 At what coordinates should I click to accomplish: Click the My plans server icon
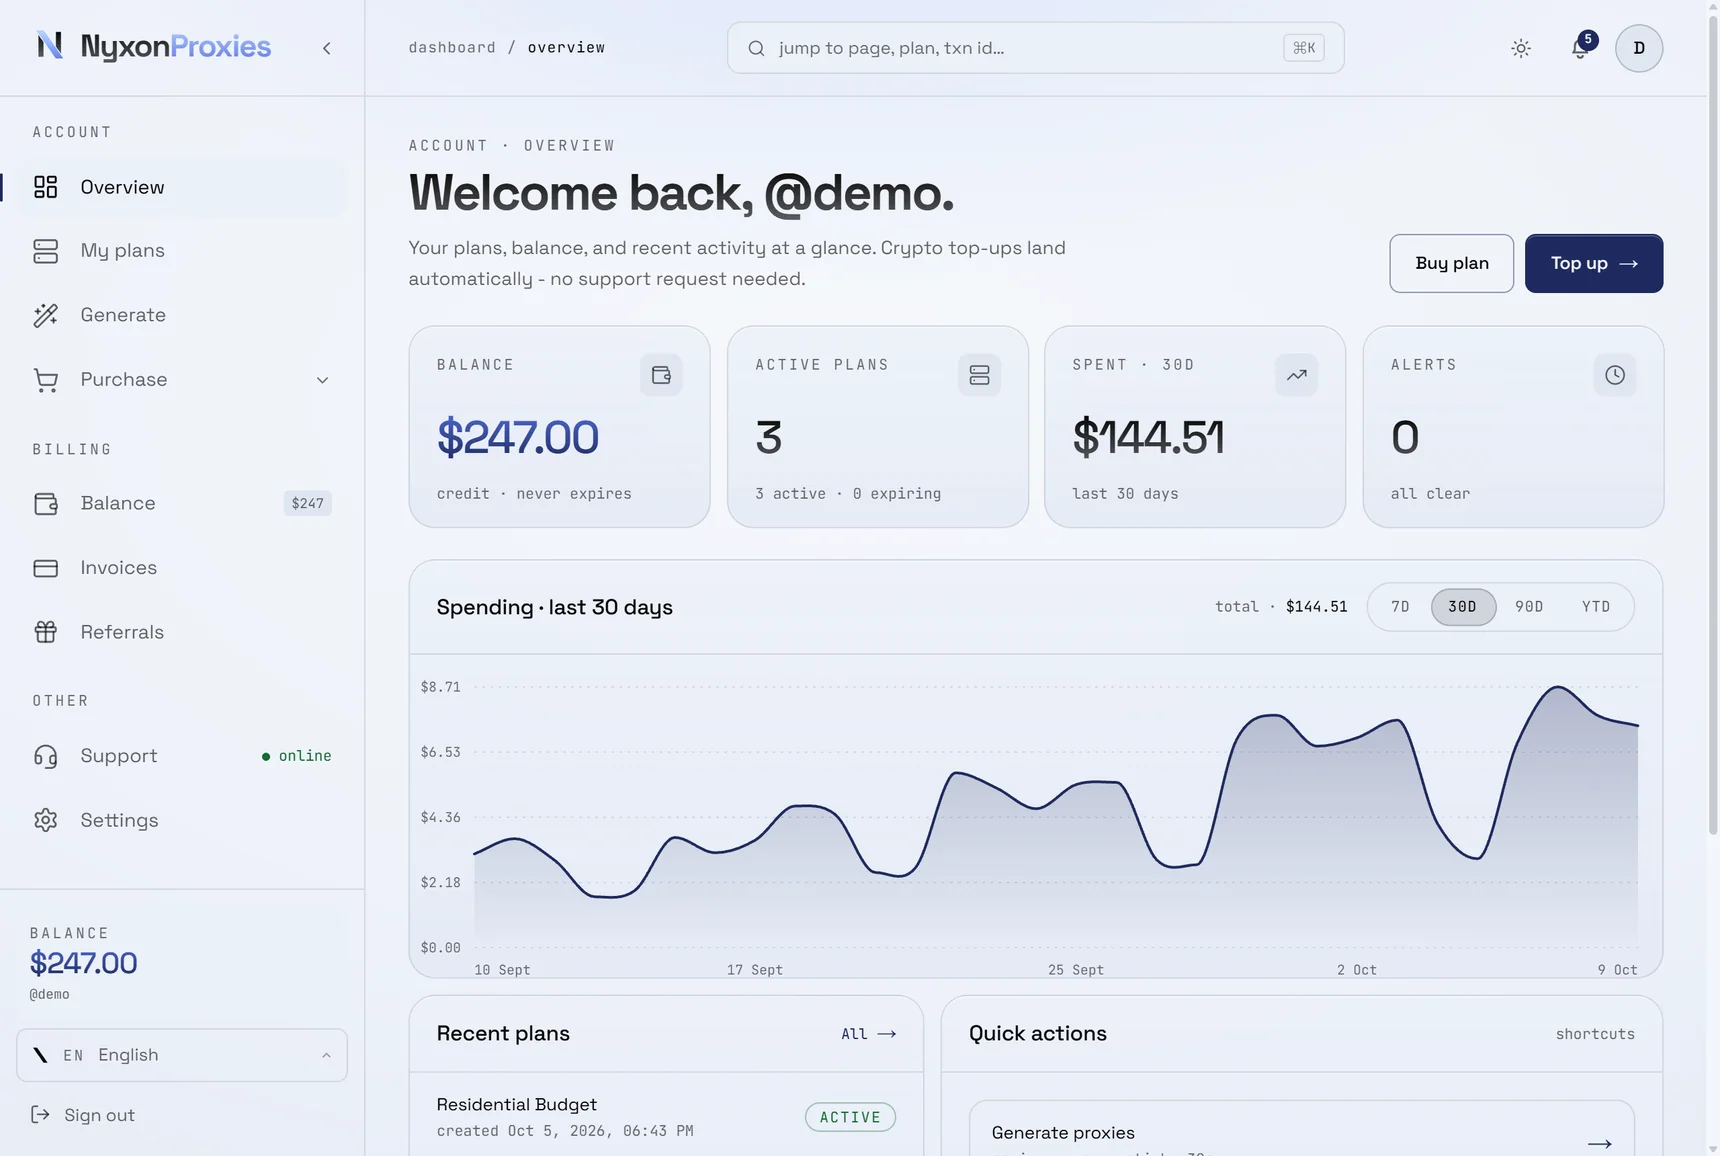[46, 251]
